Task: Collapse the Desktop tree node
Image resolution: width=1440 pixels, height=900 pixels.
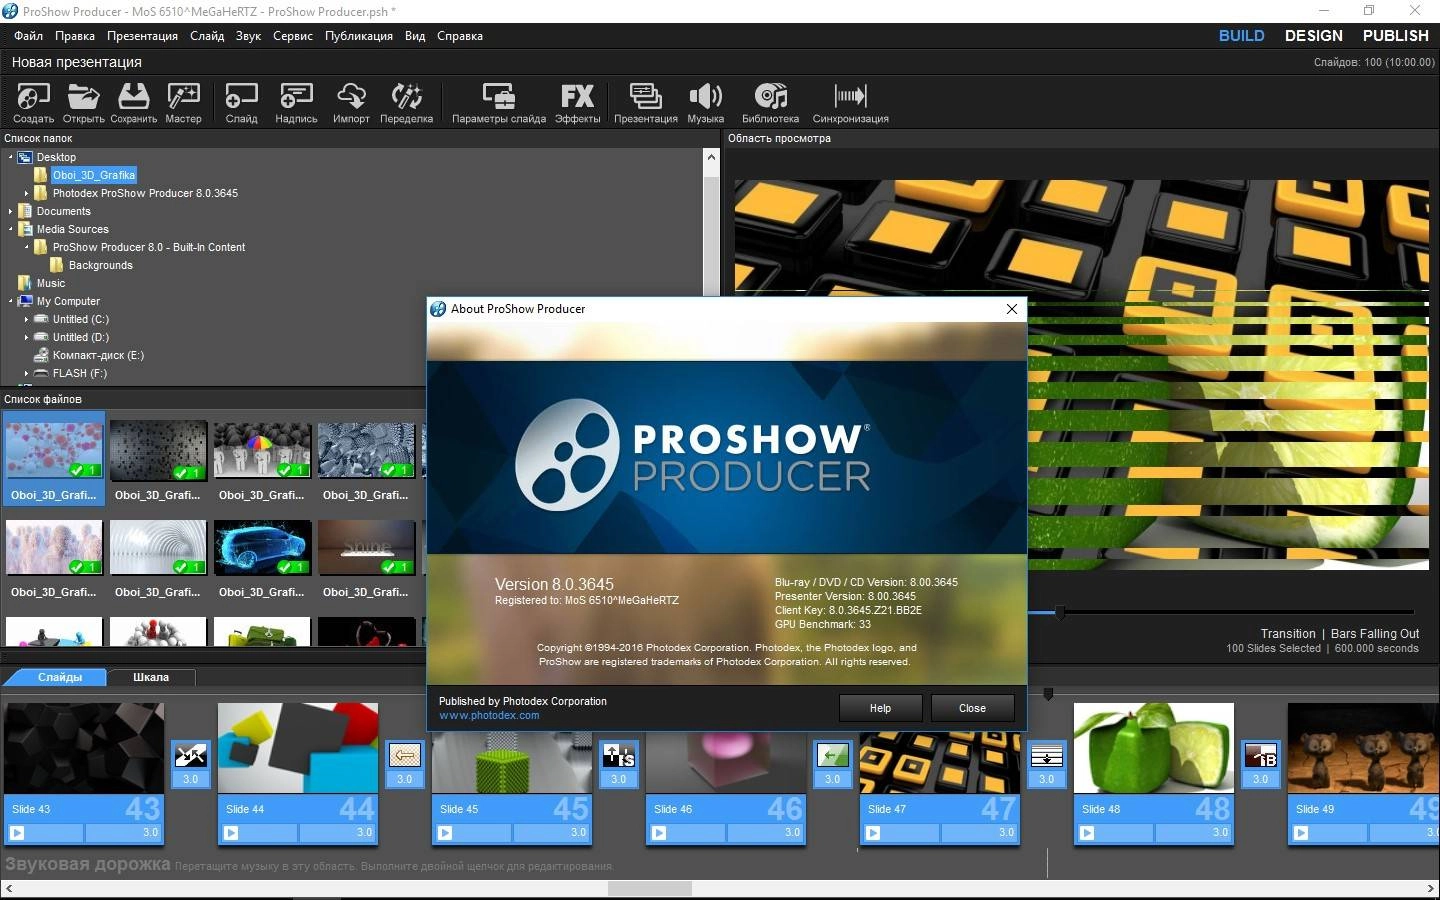Action: coord(11,157)
